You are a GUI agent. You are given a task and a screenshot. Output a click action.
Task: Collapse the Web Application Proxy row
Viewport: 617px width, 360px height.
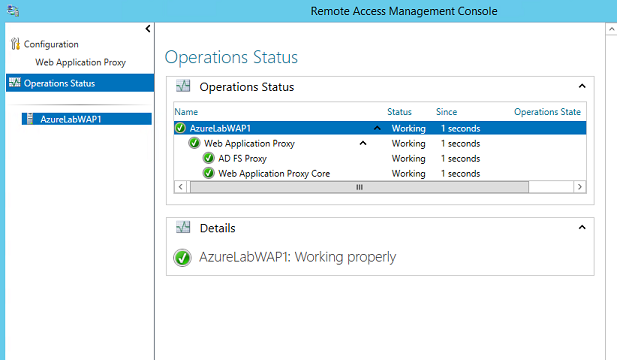pyautogui.click(x=363, y=143)
